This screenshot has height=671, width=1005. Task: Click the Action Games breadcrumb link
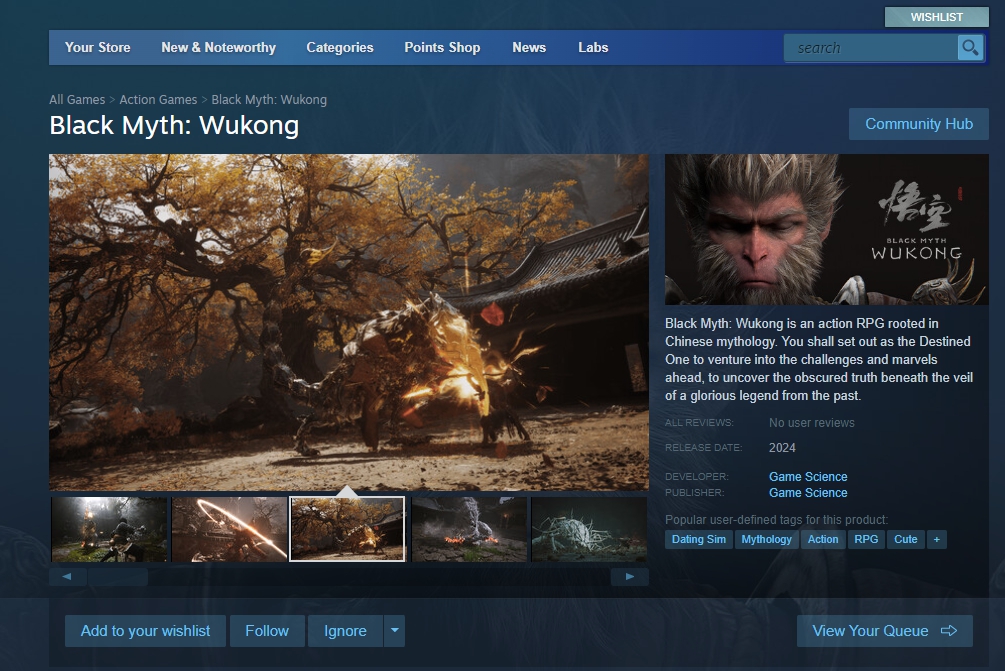160,100
